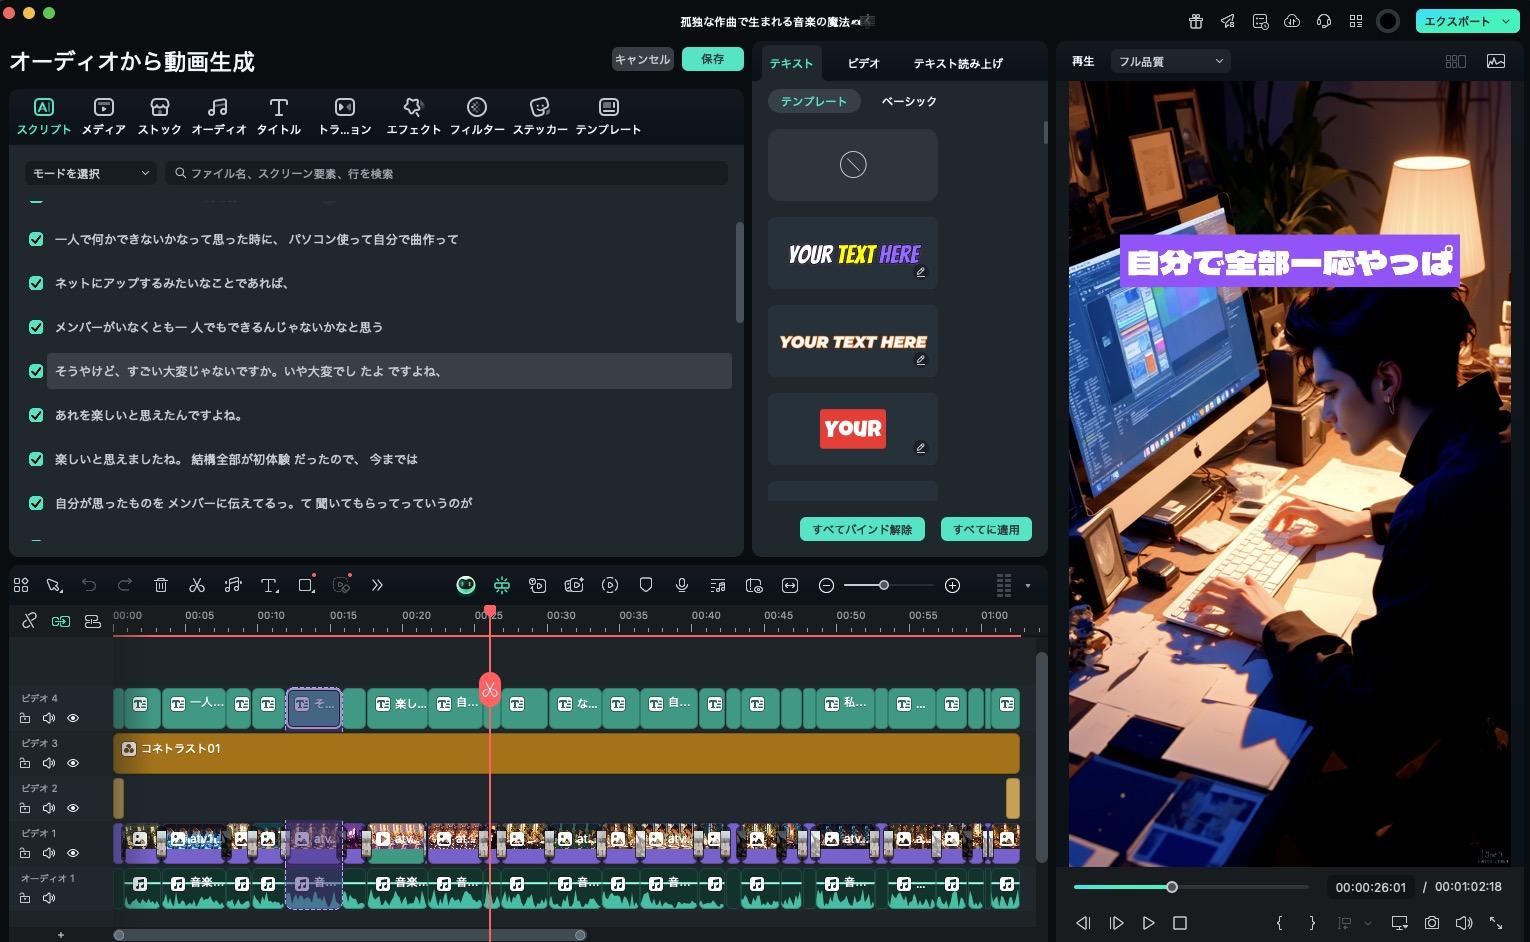The height and width of the screenshot is (942, 1530).
Task: Click the zoom-in plus icon on timeline
Action: pyautogui.click(x=952, y=585)
